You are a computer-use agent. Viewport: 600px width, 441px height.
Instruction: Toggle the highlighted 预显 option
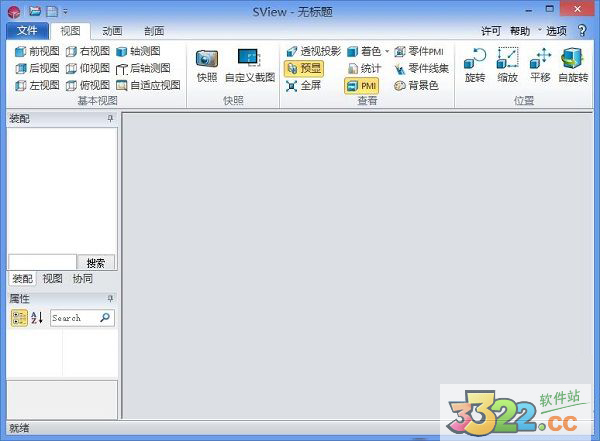(x=304, y=68)
